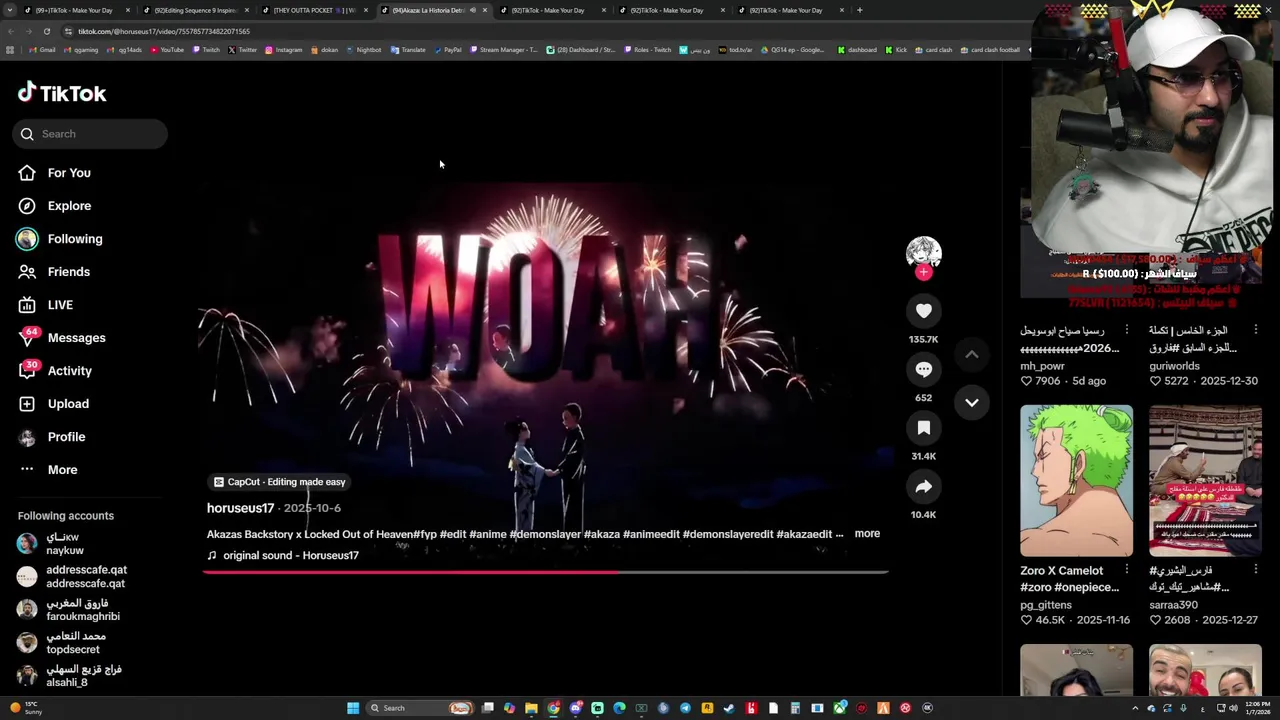Open the LIVE section
This screenshot has width=1280, height=720.
click(46, 305)
